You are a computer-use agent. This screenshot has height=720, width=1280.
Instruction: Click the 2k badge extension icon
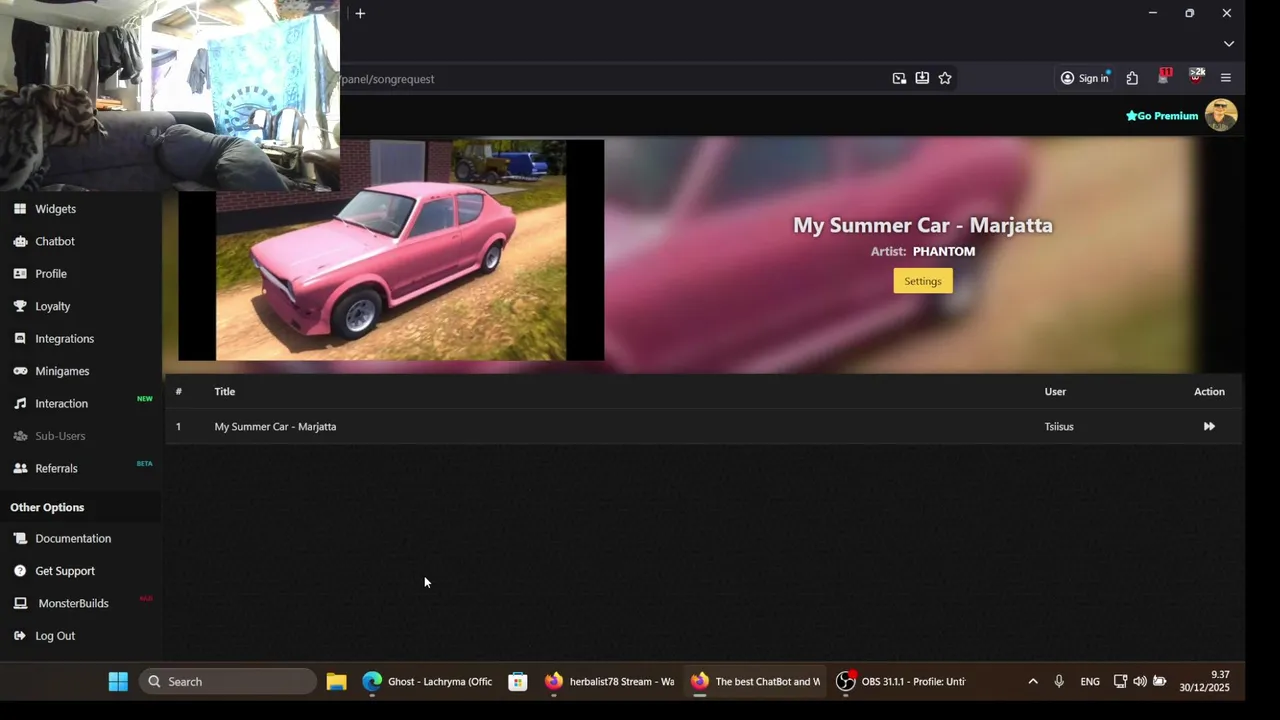pyautogui.click(x=1196, y=77)
